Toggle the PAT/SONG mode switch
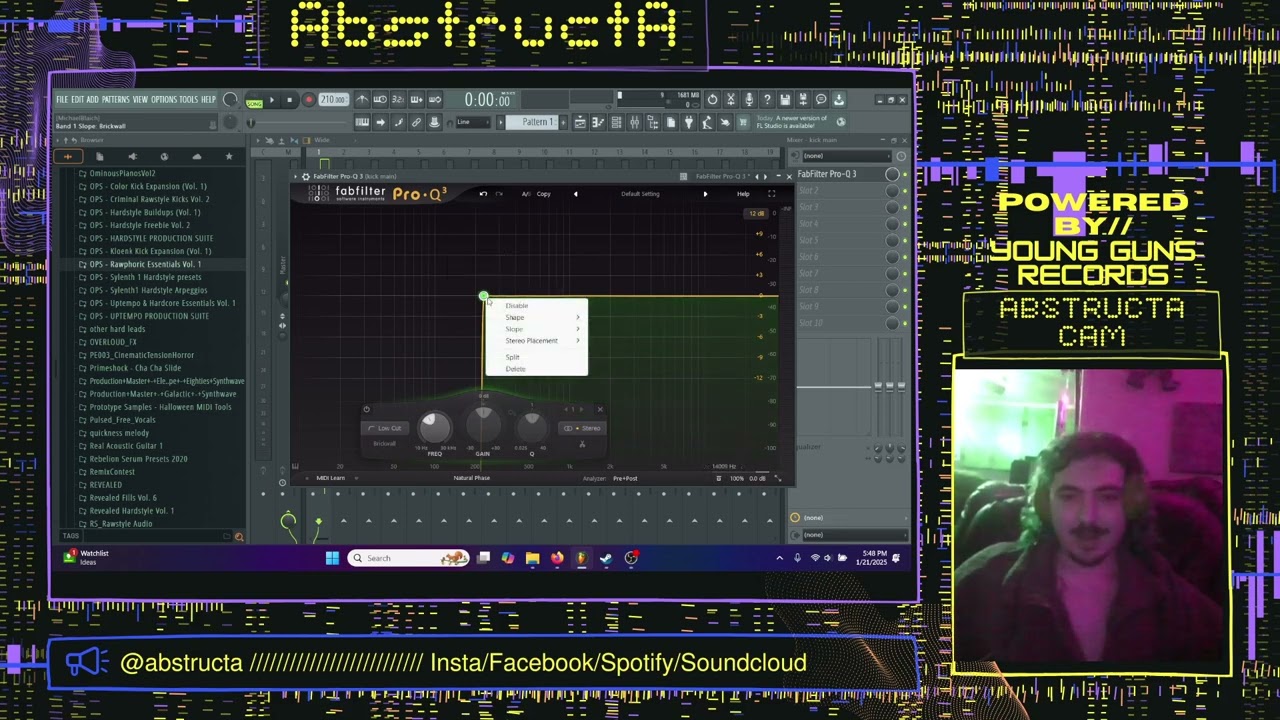This screenshot has width=1280, height=720. (253, 100)
